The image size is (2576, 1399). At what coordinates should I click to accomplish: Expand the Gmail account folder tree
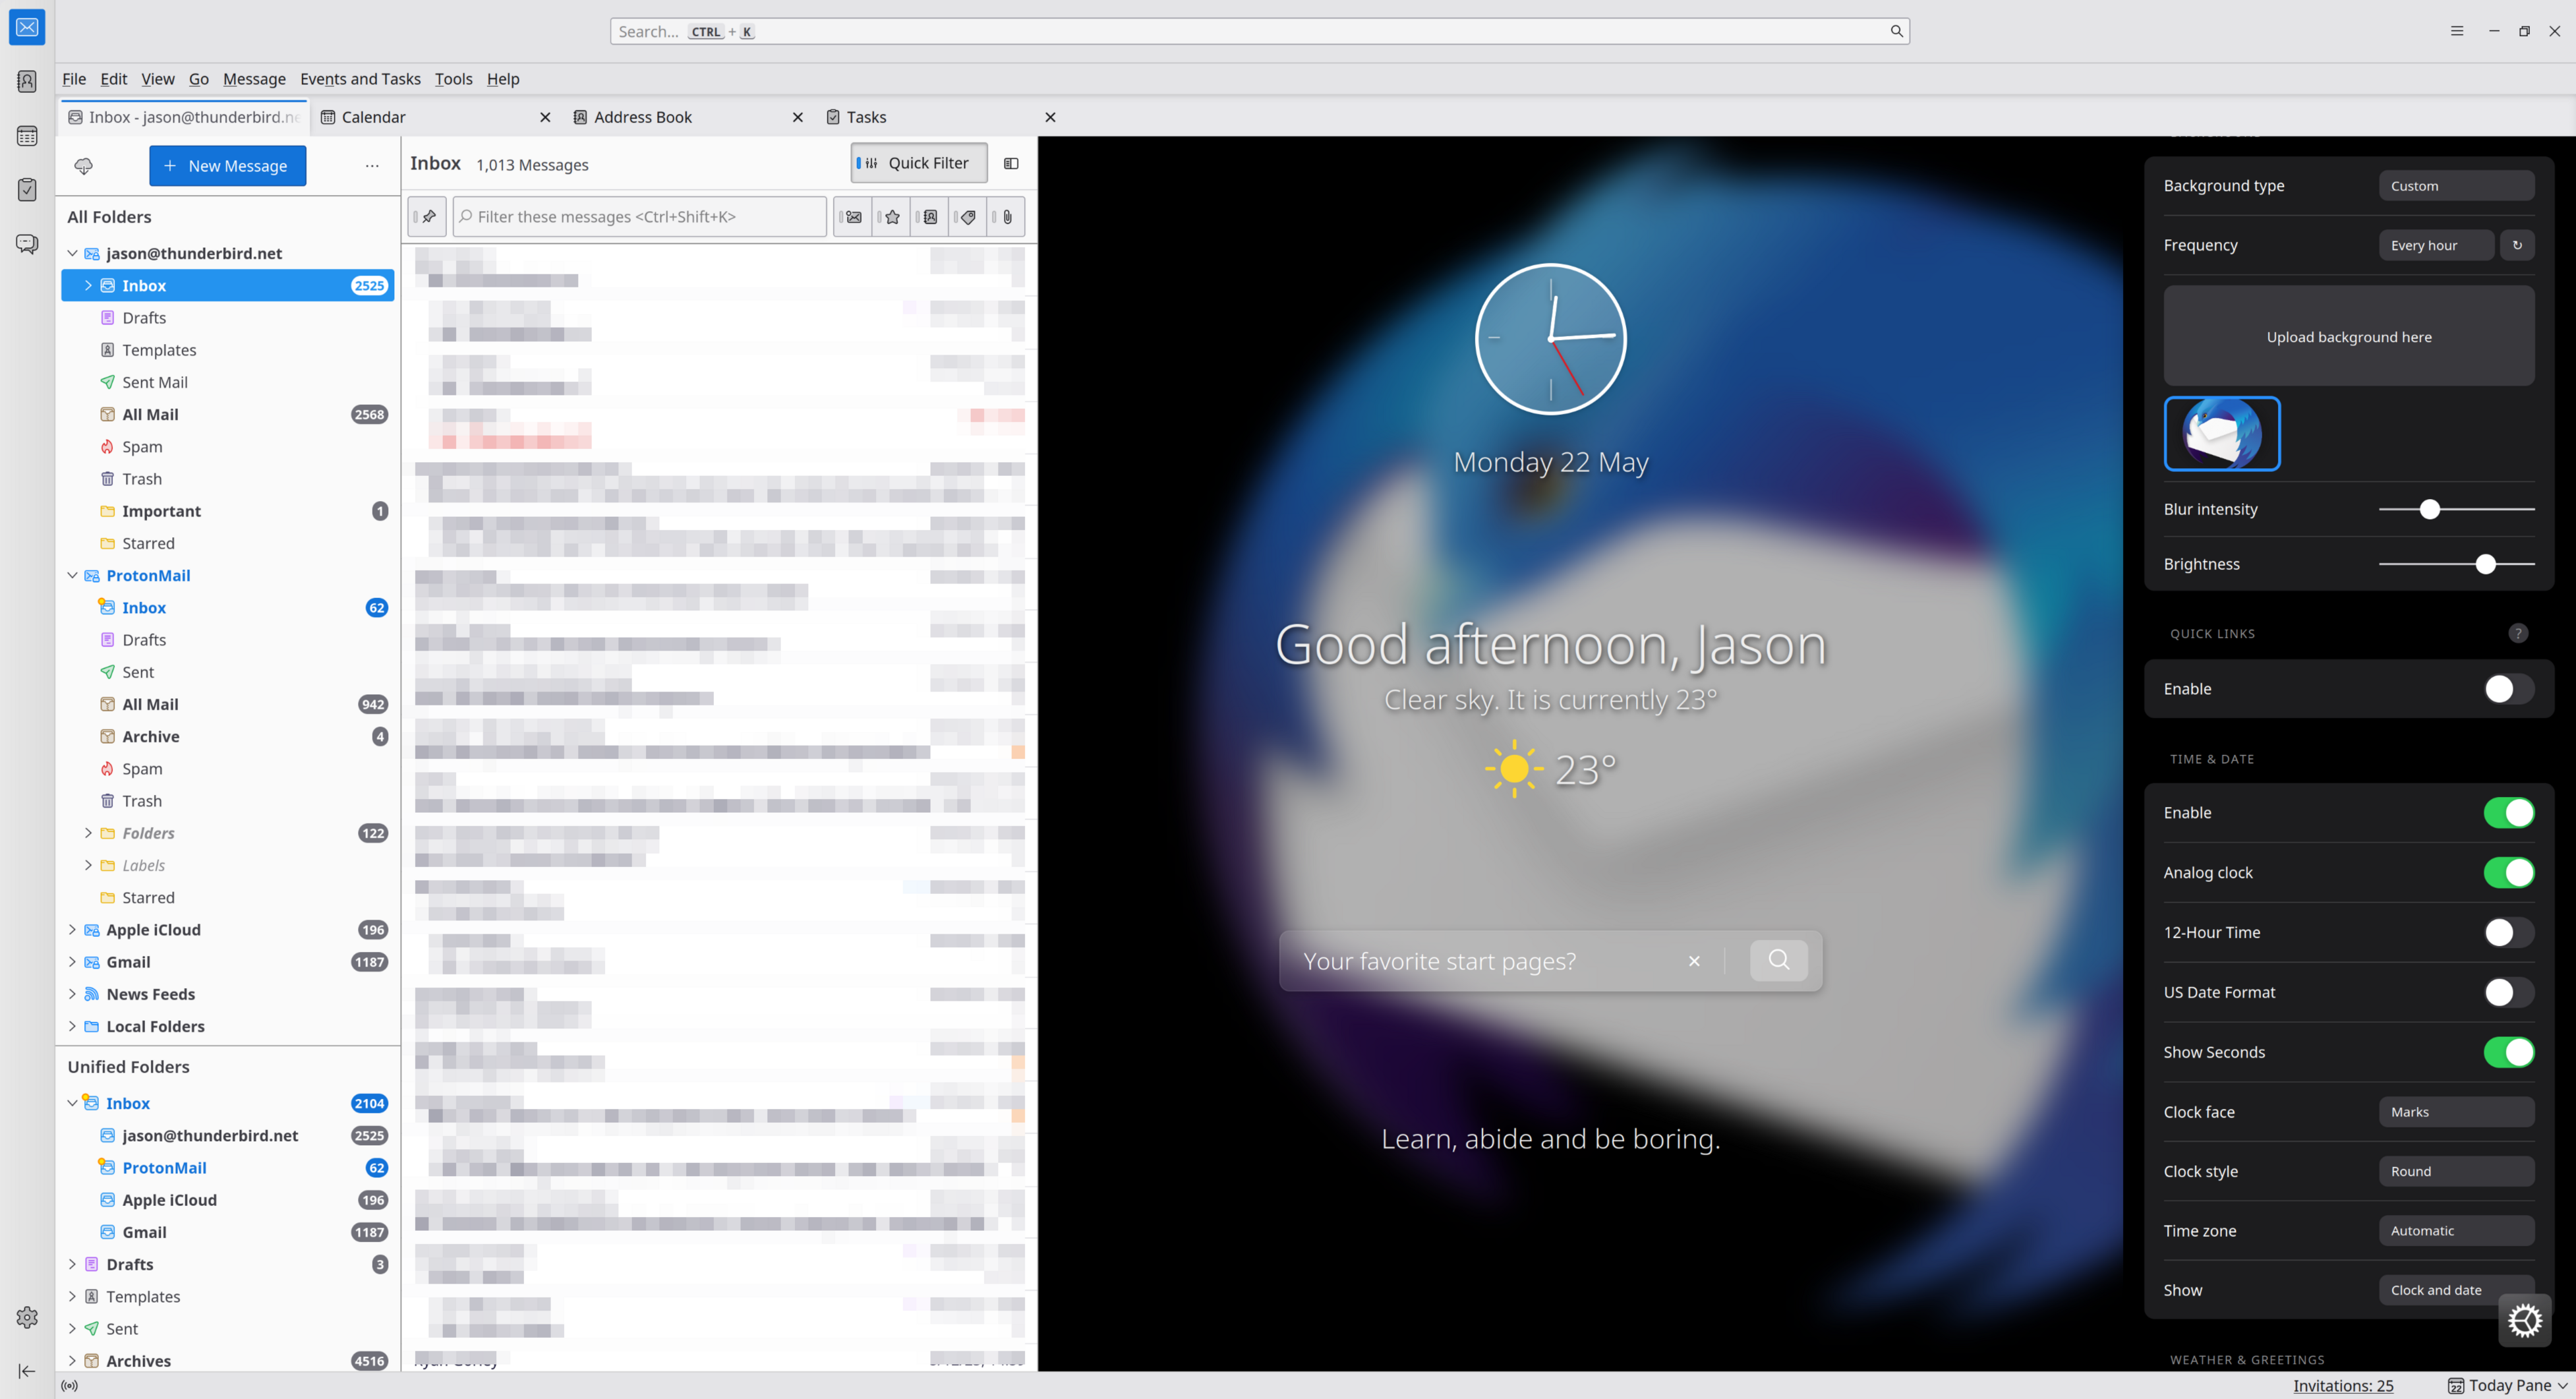(72, 962)
